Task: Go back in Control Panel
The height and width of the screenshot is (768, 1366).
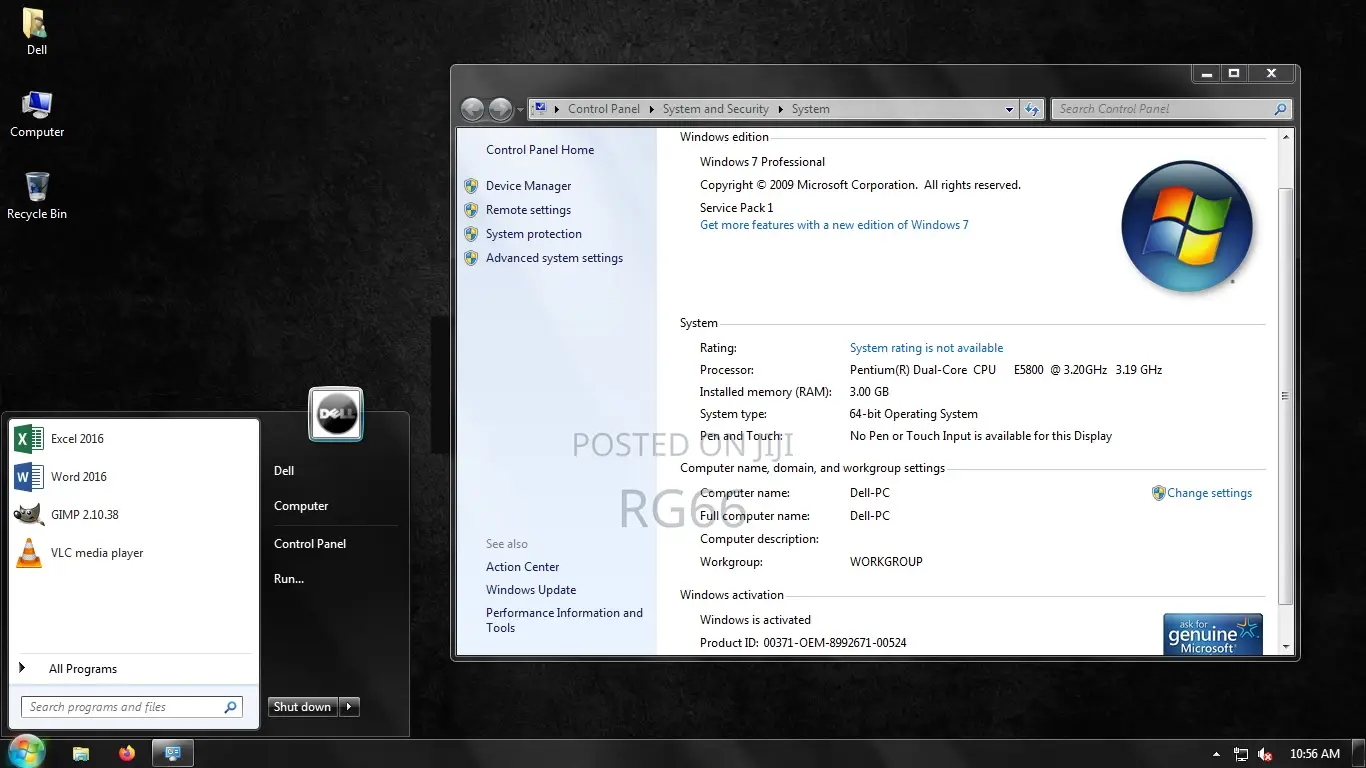Action: (x=472, y=109)
